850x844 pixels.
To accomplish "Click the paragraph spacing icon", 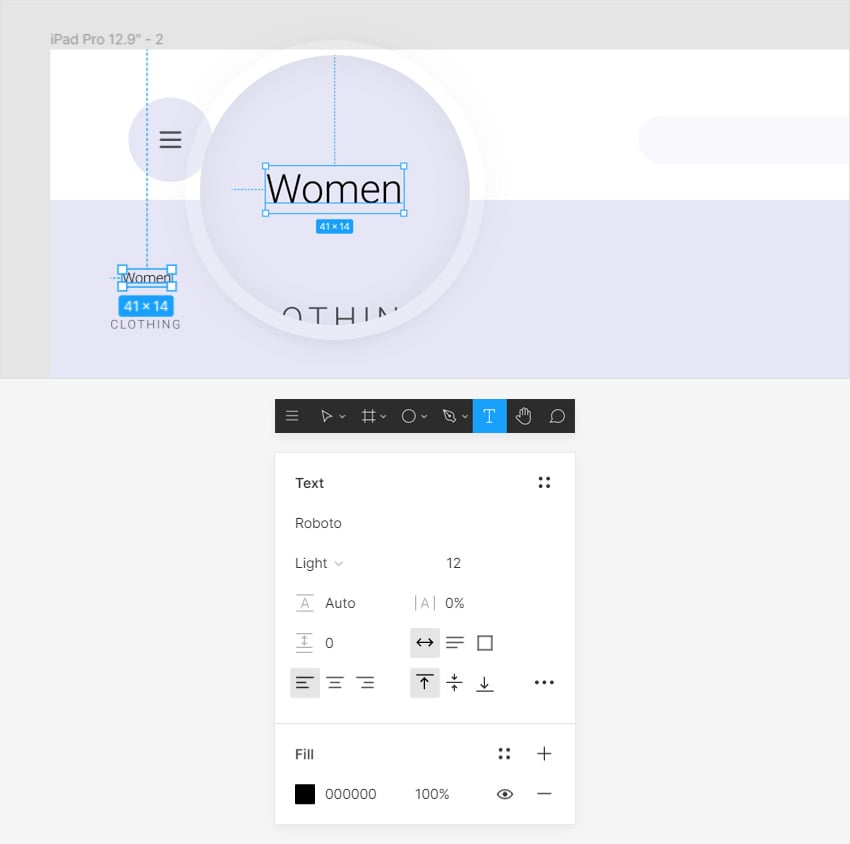I will (x=305, y=643).
